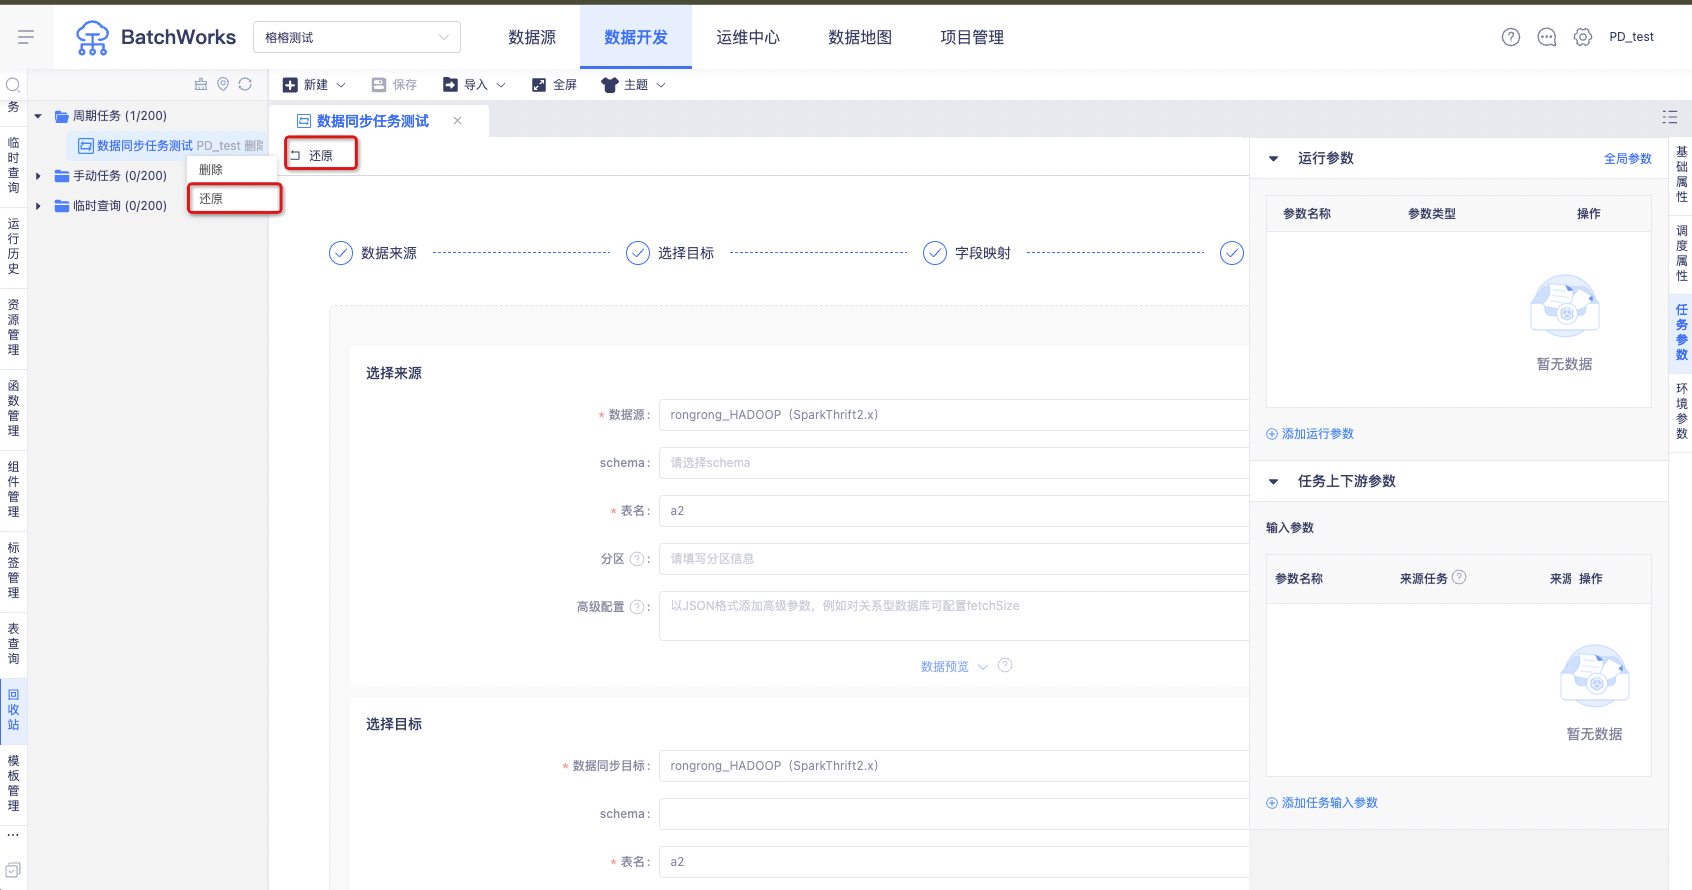Click the copy icon at bottom of left sidebar
This screenshot has height=890, width=1692.
coord(13,870)
